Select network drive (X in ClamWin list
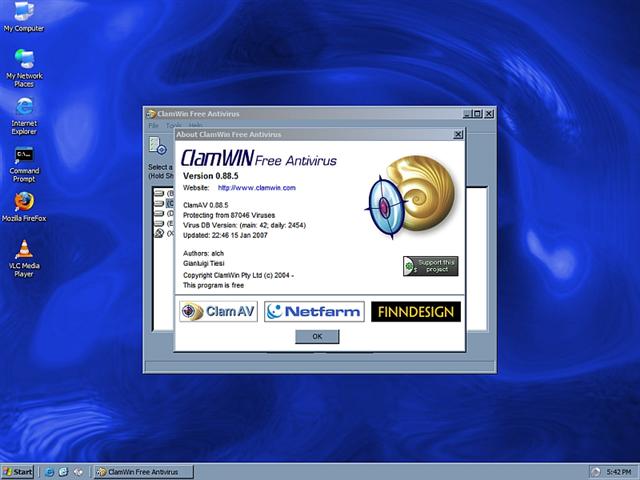640x480 pixels. (x=164, y=233)
